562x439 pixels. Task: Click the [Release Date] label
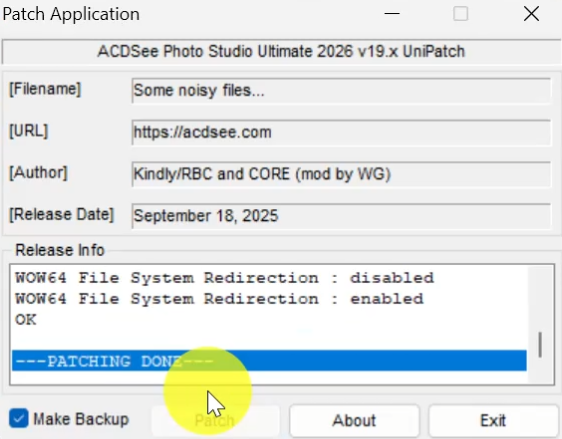pos(61,214)
